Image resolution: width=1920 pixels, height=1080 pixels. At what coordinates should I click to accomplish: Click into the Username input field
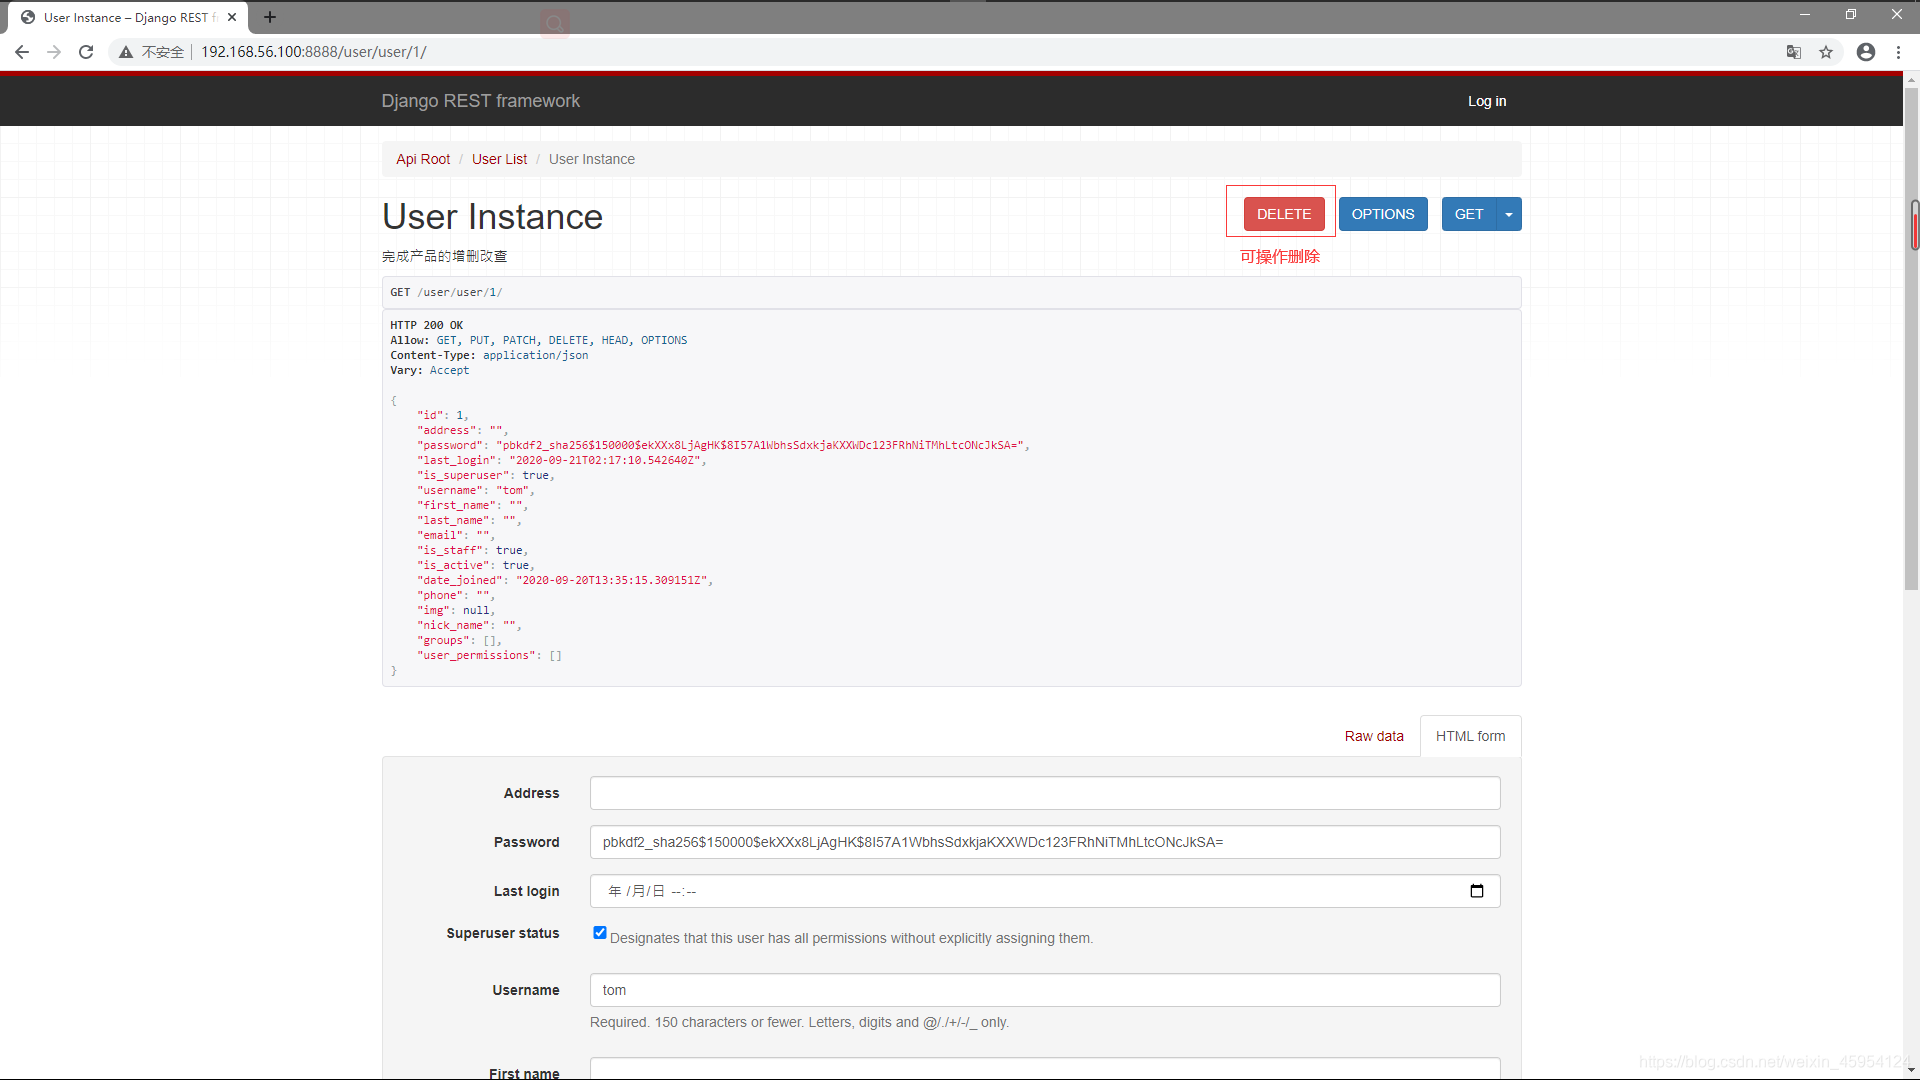pos(1045,990)
